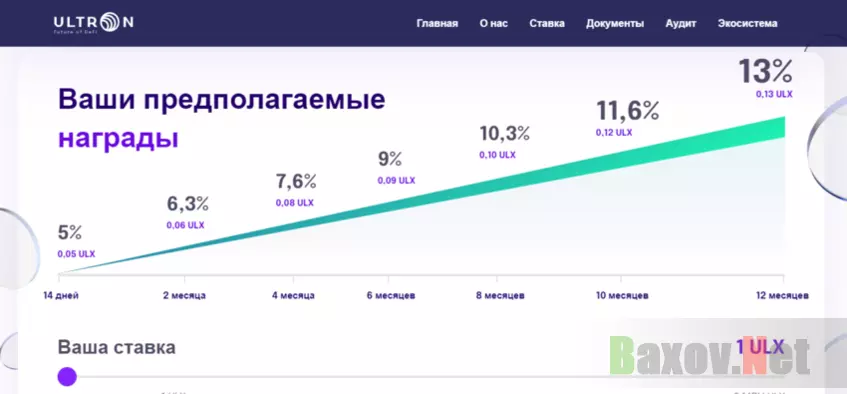847x394 pixels.
Task: Open the Экосистема menu item
Action: pyautogui.click(x=748, y=24)
